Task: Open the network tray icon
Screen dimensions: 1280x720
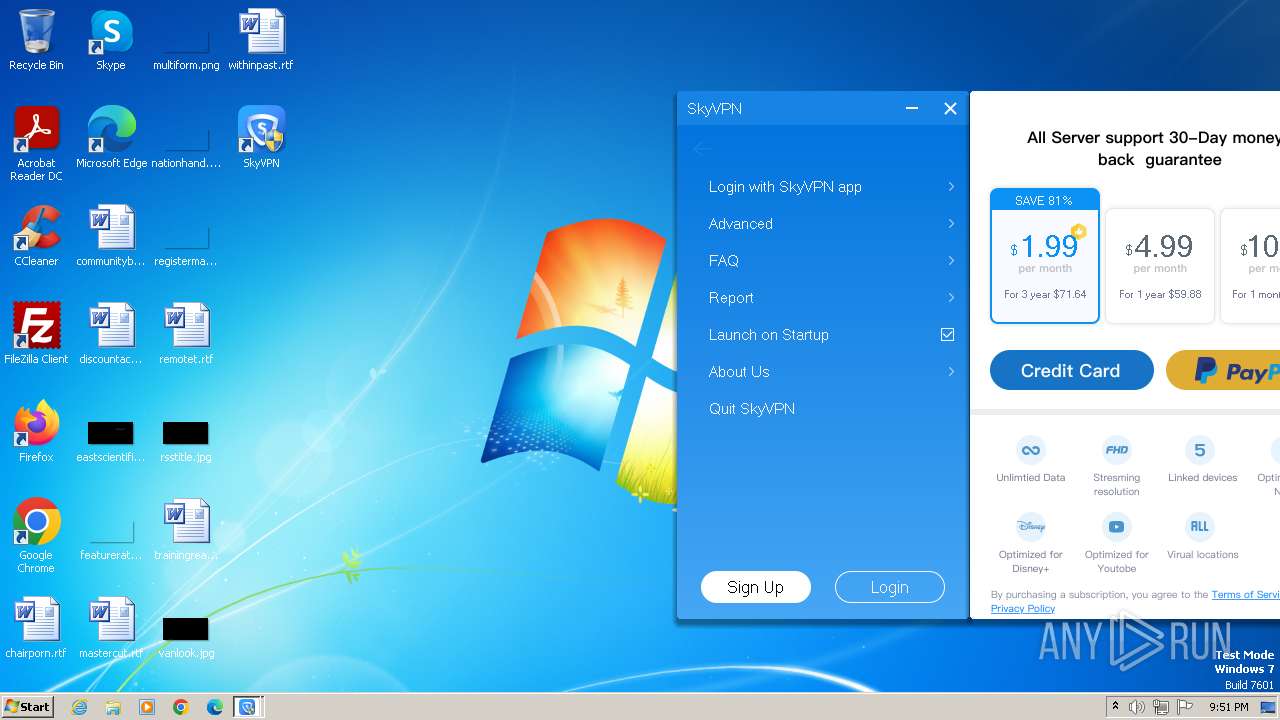Action: [x=1161, y=707]
